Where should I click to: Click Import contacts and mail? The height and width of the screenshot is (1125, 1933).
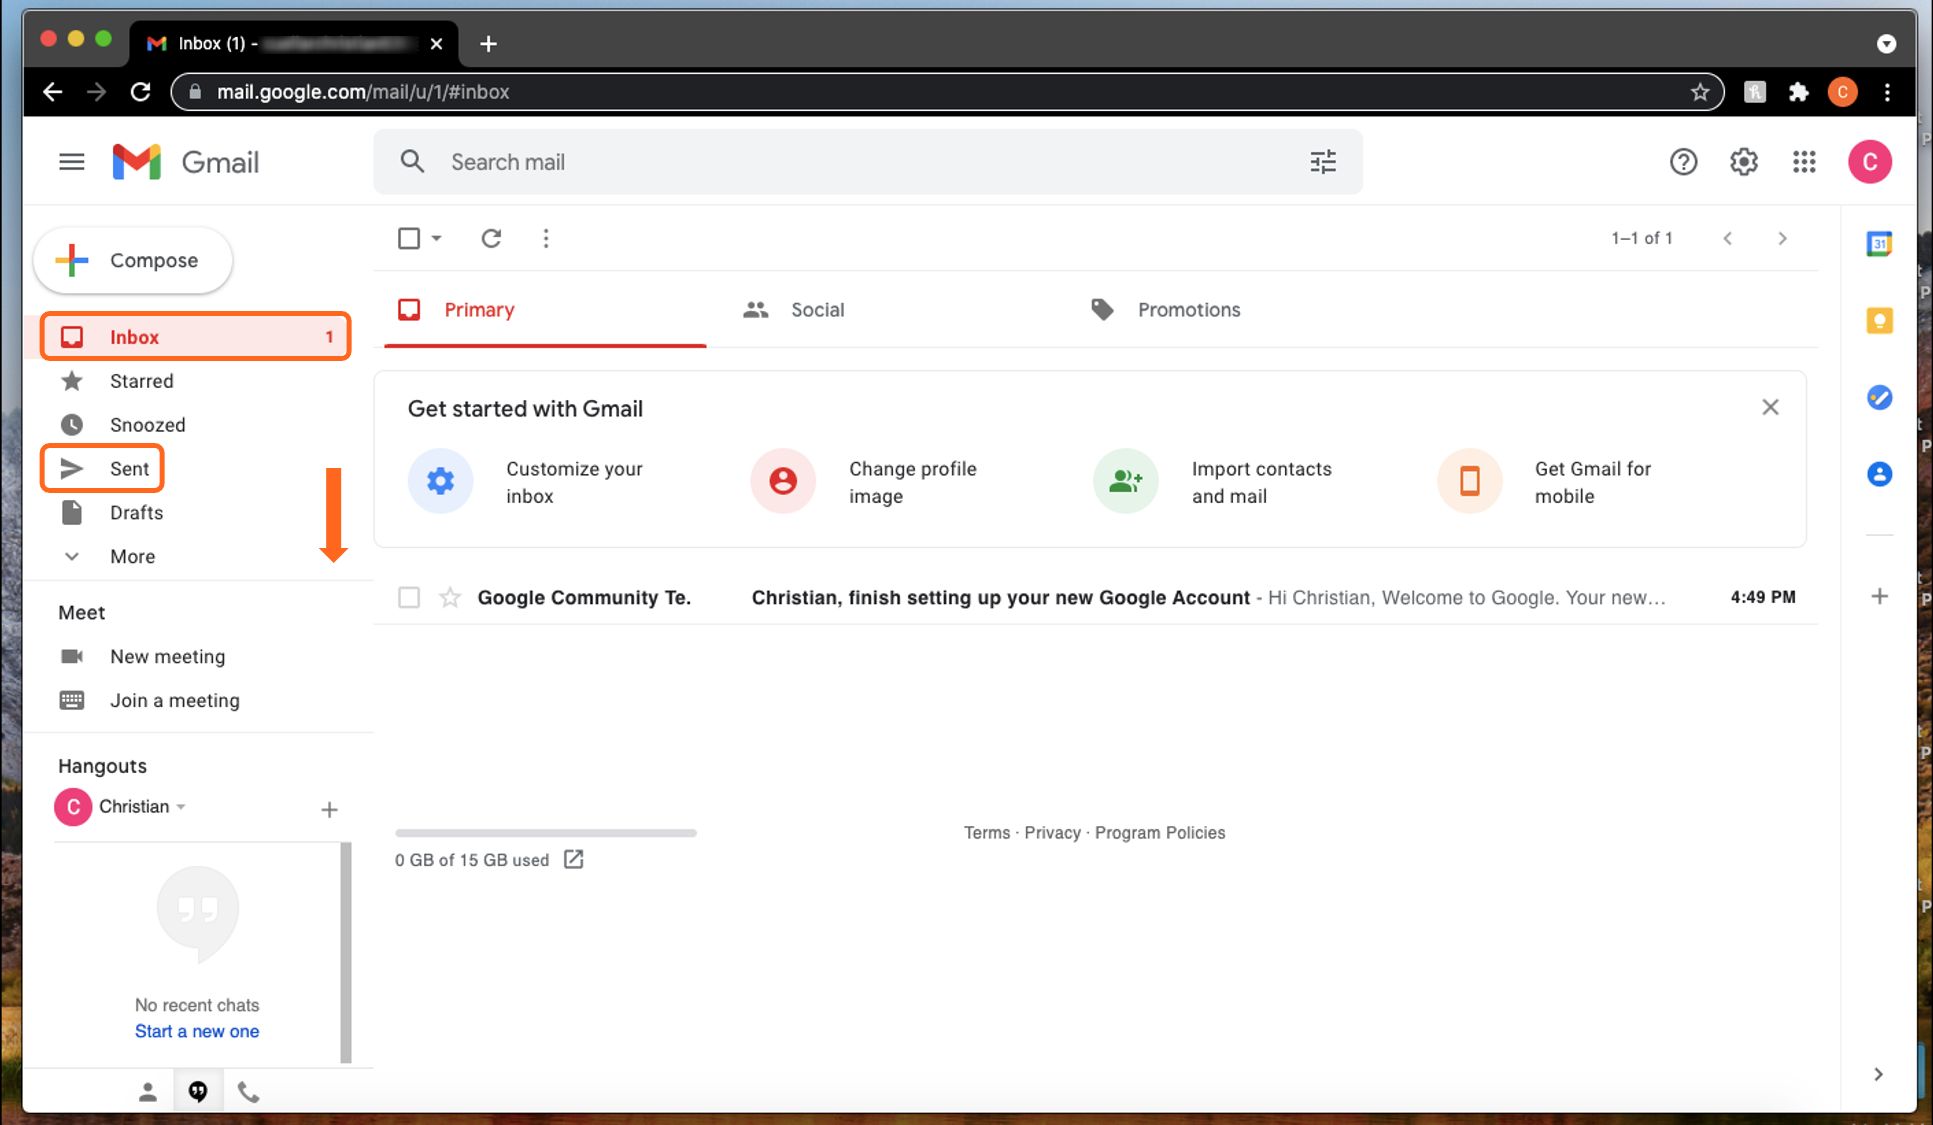pyautogui.click(x=1213, y=482)
